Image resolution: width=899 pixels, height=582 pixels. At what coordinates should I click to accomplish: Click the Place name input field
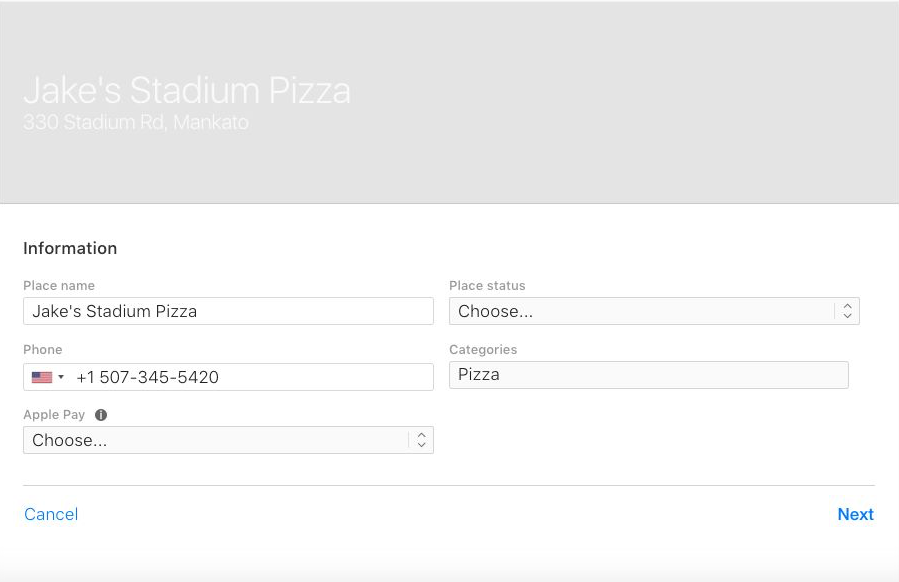tap(228, 311)
